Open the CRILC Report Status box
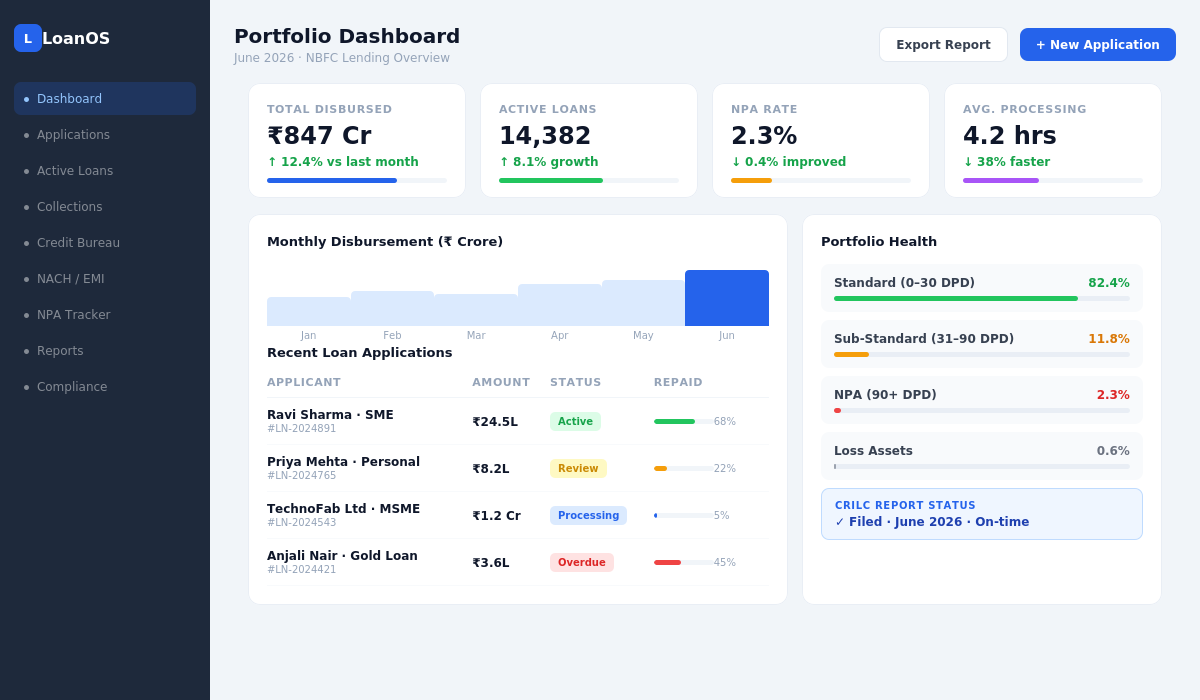 coord(982,514)
